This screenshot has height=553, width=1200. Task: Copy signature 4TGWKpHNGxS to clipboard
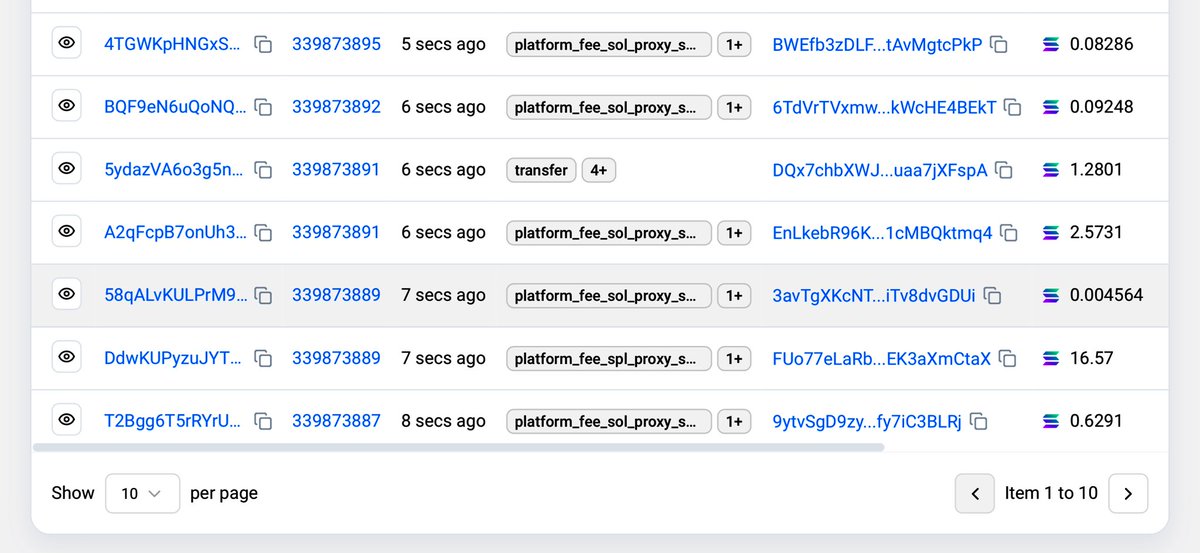click(263, 45)
